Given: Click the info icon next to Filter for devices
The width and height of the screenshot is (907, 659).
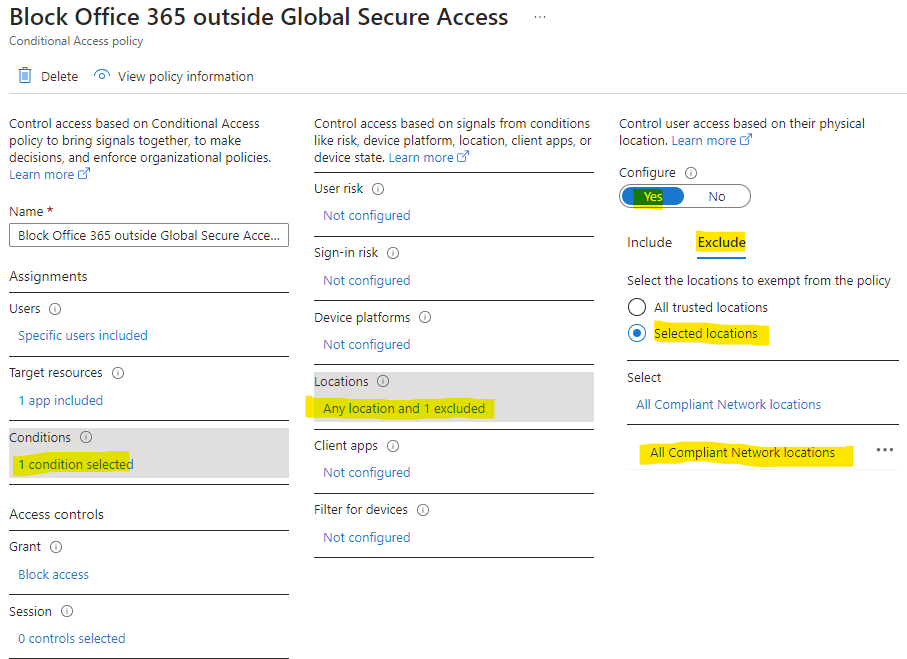Looking at the screenshot, I should tap(423, 510).
